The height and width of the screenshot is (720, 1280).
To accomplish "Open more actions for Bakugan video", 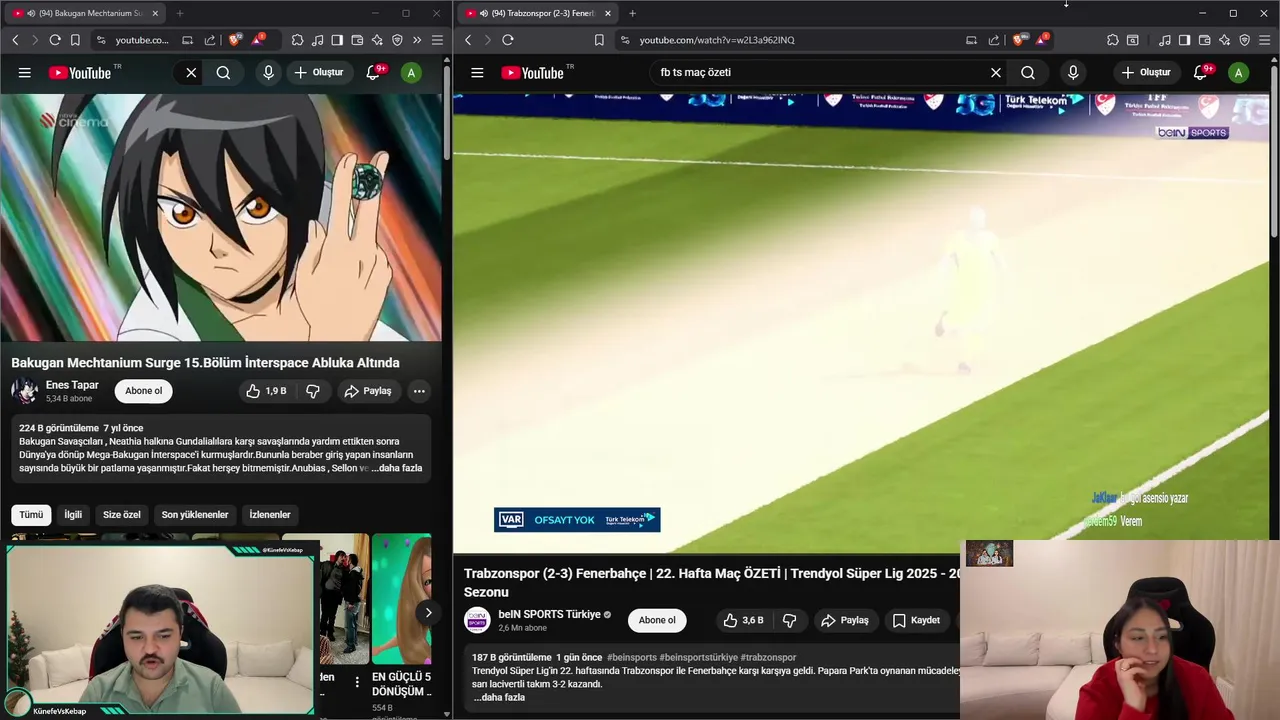I will [x=419, y=391].
